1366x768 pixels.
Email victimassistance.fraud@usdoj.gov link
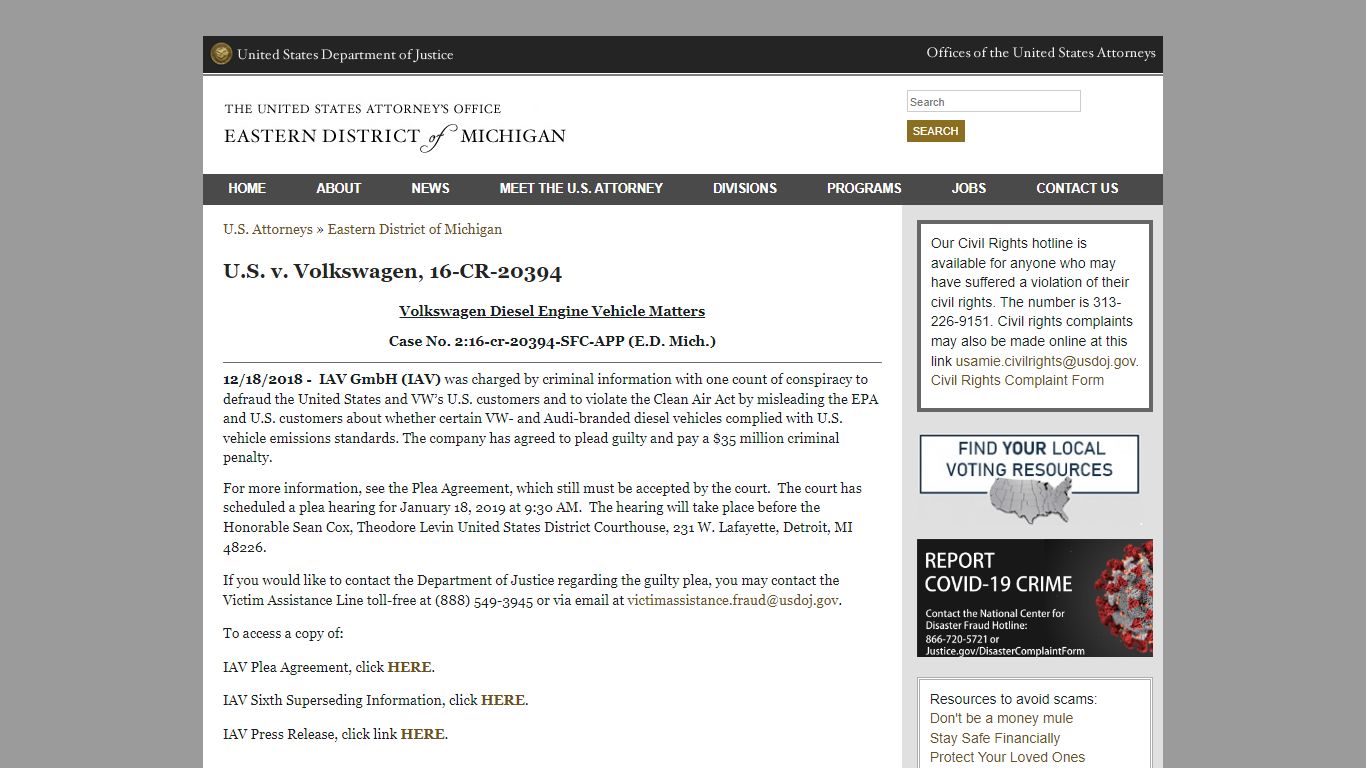(733, 600)
